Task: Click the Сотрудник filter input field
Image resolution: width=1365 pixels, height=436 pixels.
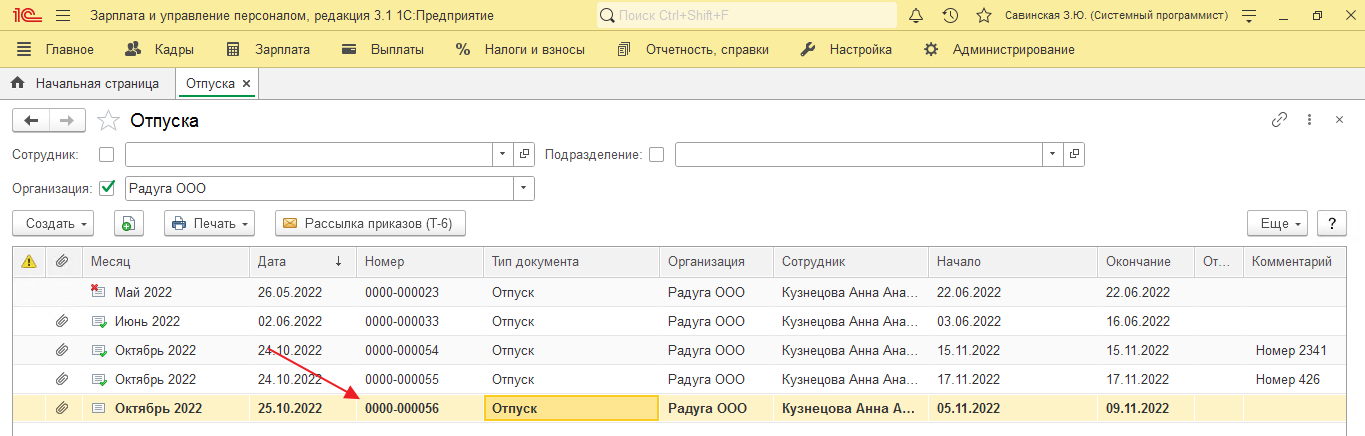Action: tap(309, 155)
